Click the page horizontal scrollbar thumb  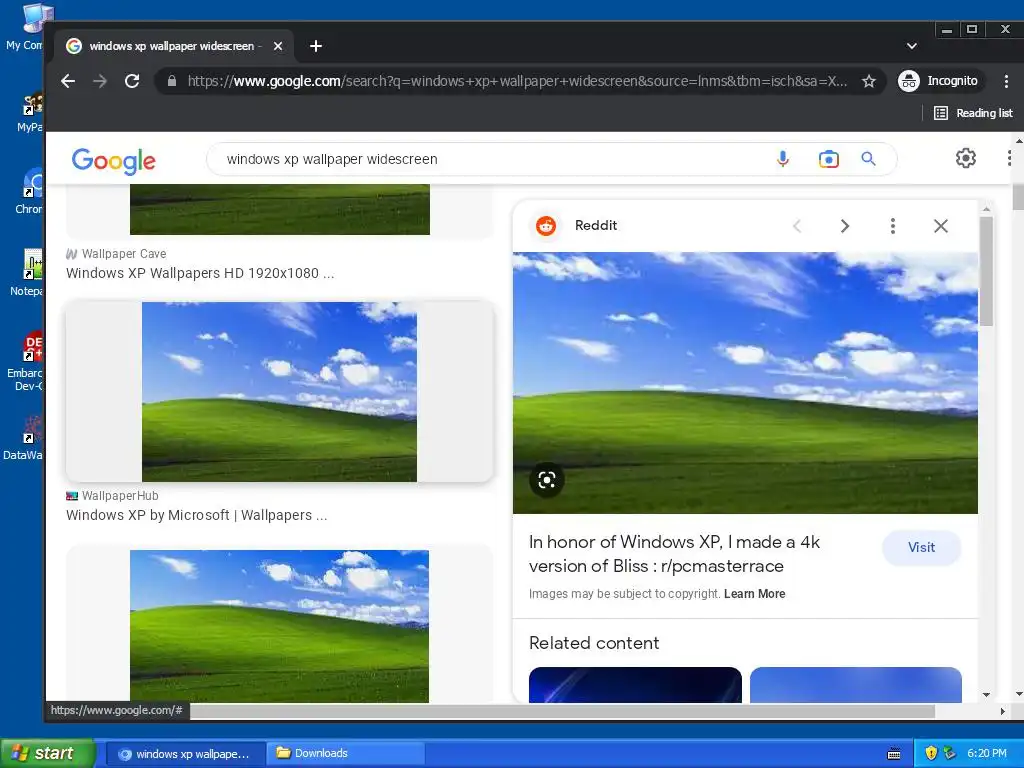562,711
